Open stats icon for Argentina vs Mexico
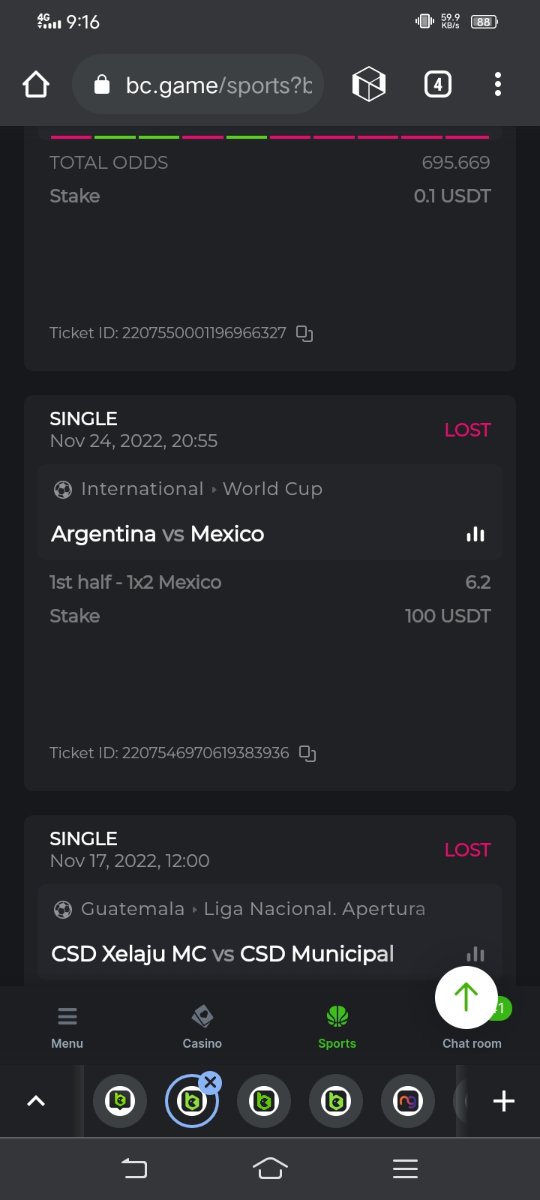 point(475,534)
